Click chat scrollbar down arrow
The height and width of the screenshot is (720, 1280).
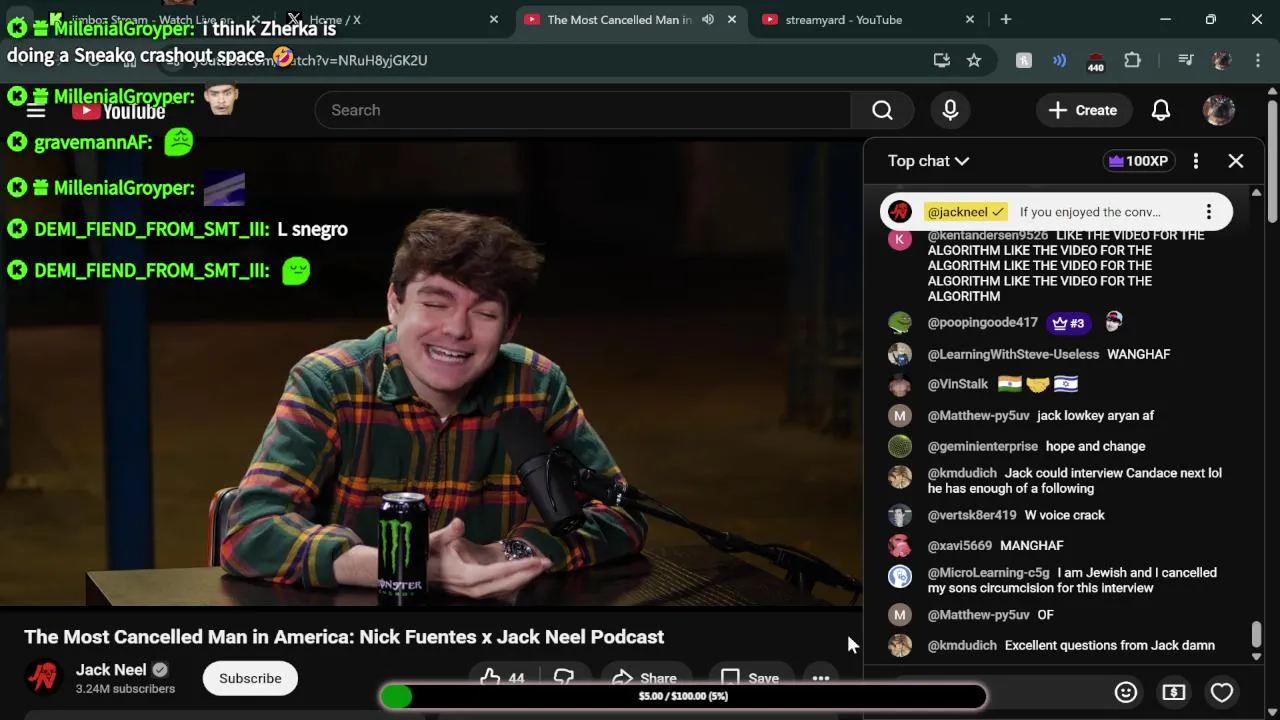click(1256, 657)
